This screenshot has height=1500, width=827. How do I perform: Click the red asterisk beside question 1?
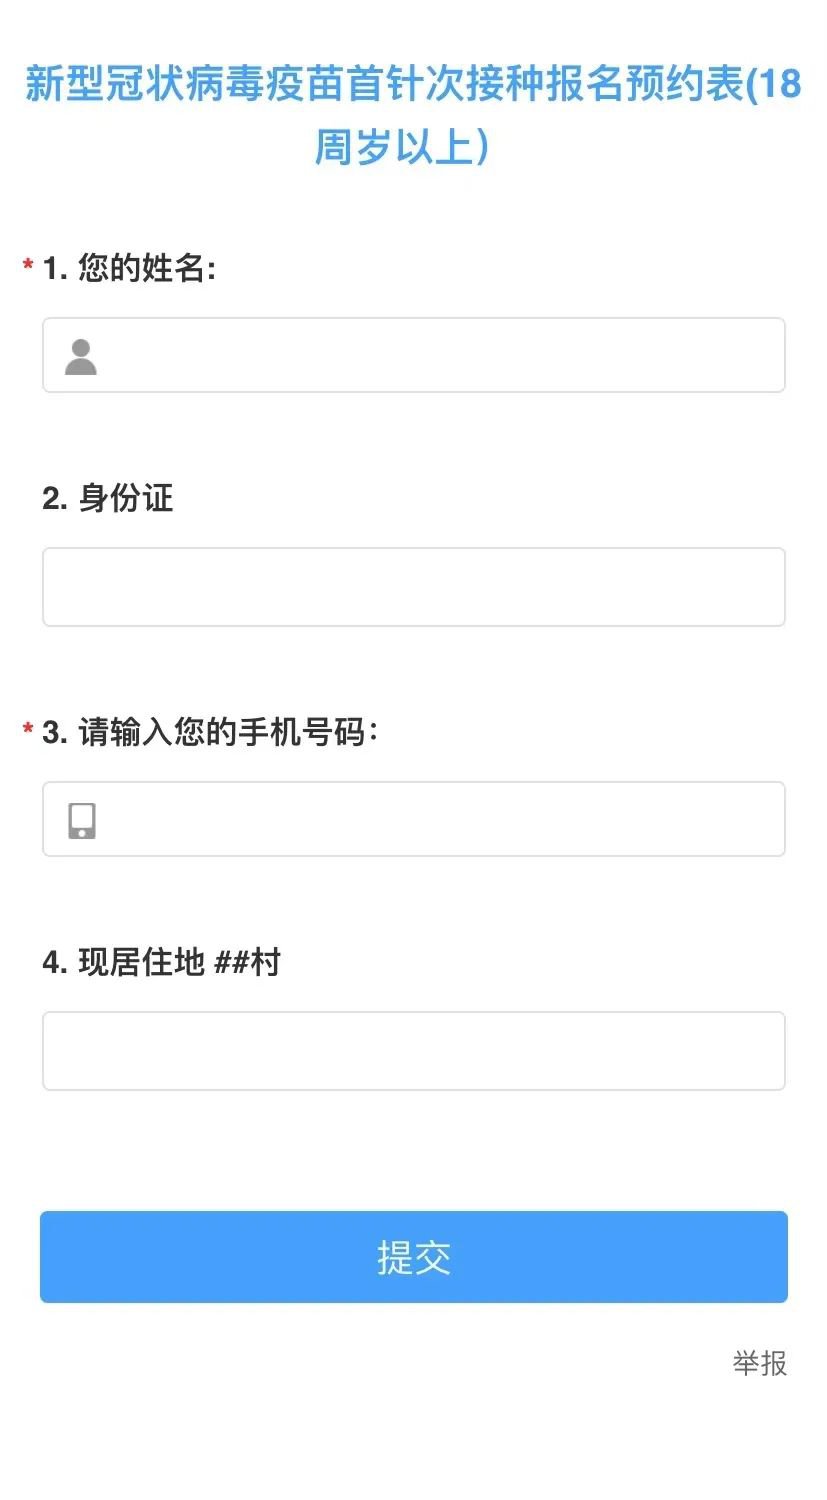(x=28, y=266)
